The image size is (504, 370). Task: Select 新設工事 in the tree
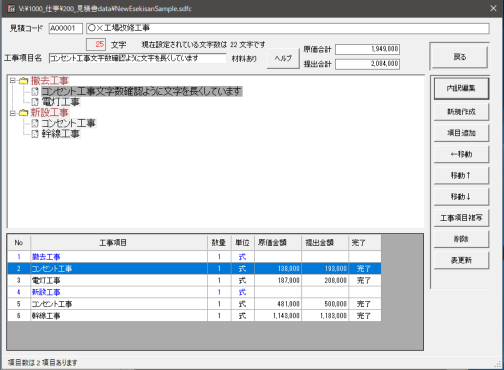(x=49, y=113)
